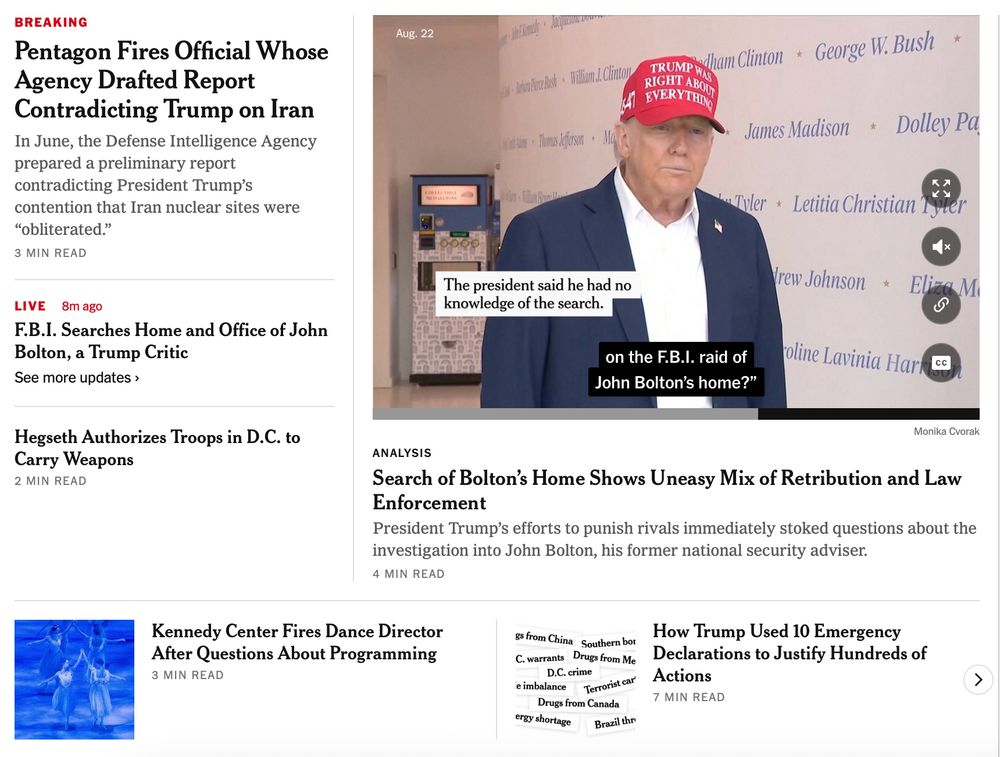Screen dimensions: 1000x757
Task: Click the Aug. 22 video date
Action: click(415, 34)
